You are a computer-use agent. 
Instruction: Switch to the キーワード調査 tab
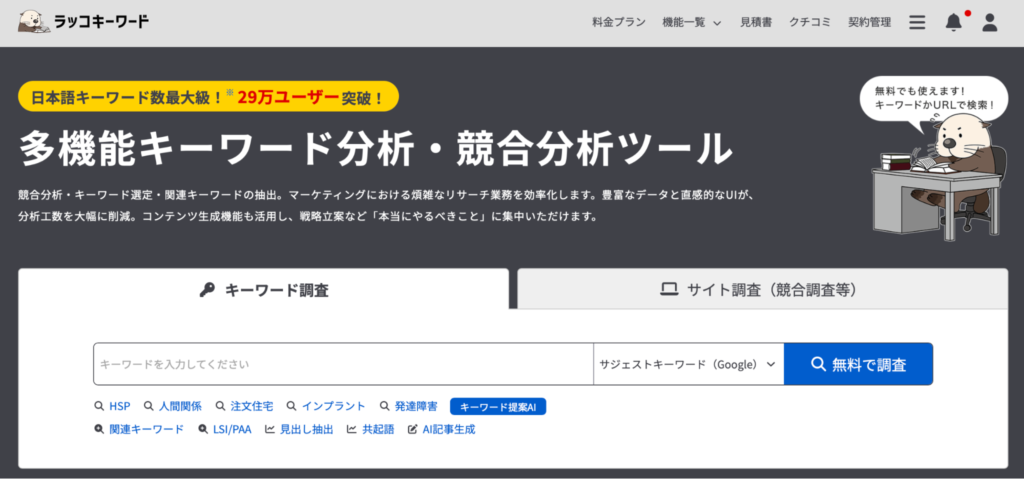pos(263,290)
